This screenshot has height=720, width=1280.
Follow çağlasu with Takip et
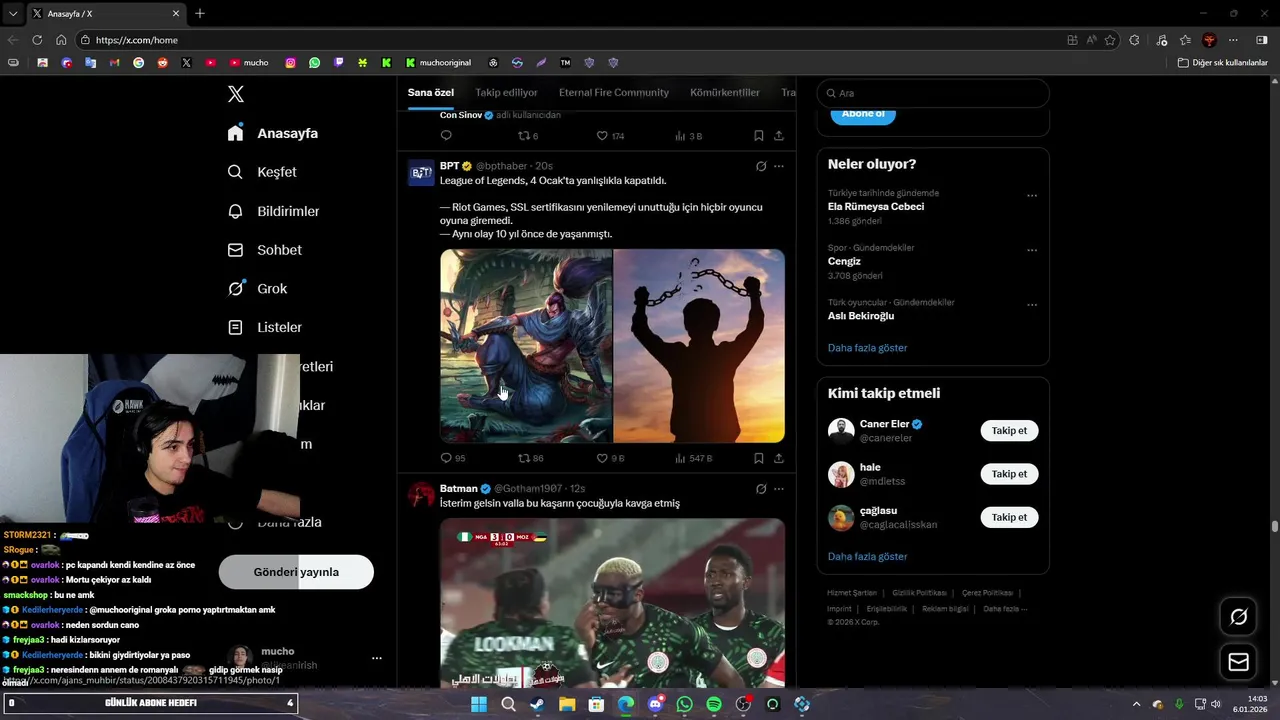[1009, 517]
